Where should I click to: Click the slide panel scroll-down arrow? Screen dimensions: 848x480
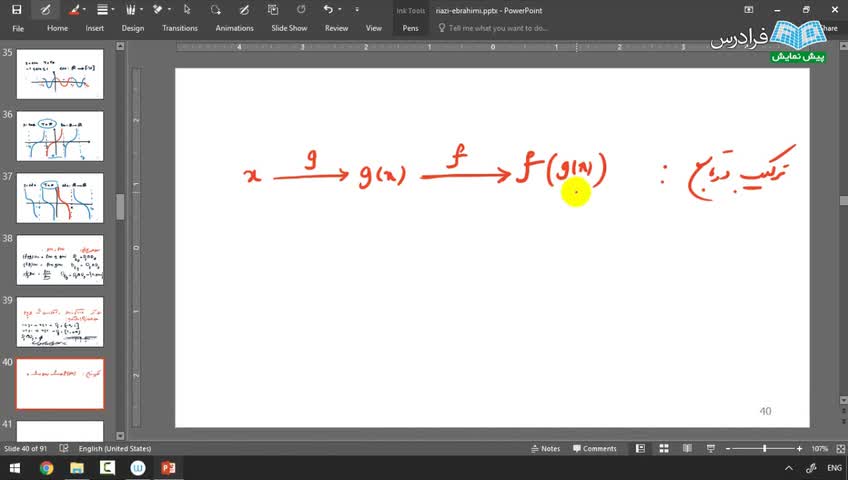click(x=120, y=436)
